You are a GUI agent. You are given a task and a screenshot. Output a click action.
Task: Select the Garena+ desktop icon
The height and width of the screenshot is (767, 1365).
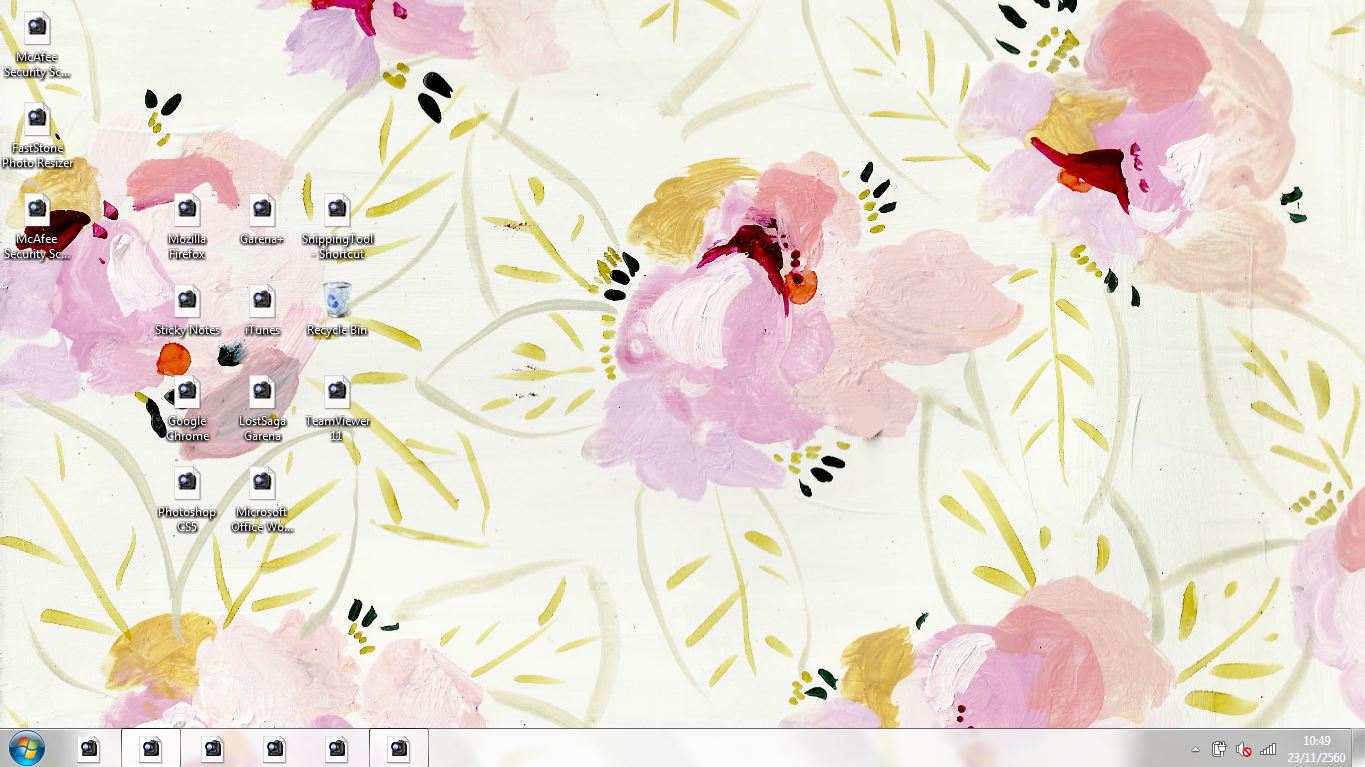pyautogui.click(x=262, y=211)
